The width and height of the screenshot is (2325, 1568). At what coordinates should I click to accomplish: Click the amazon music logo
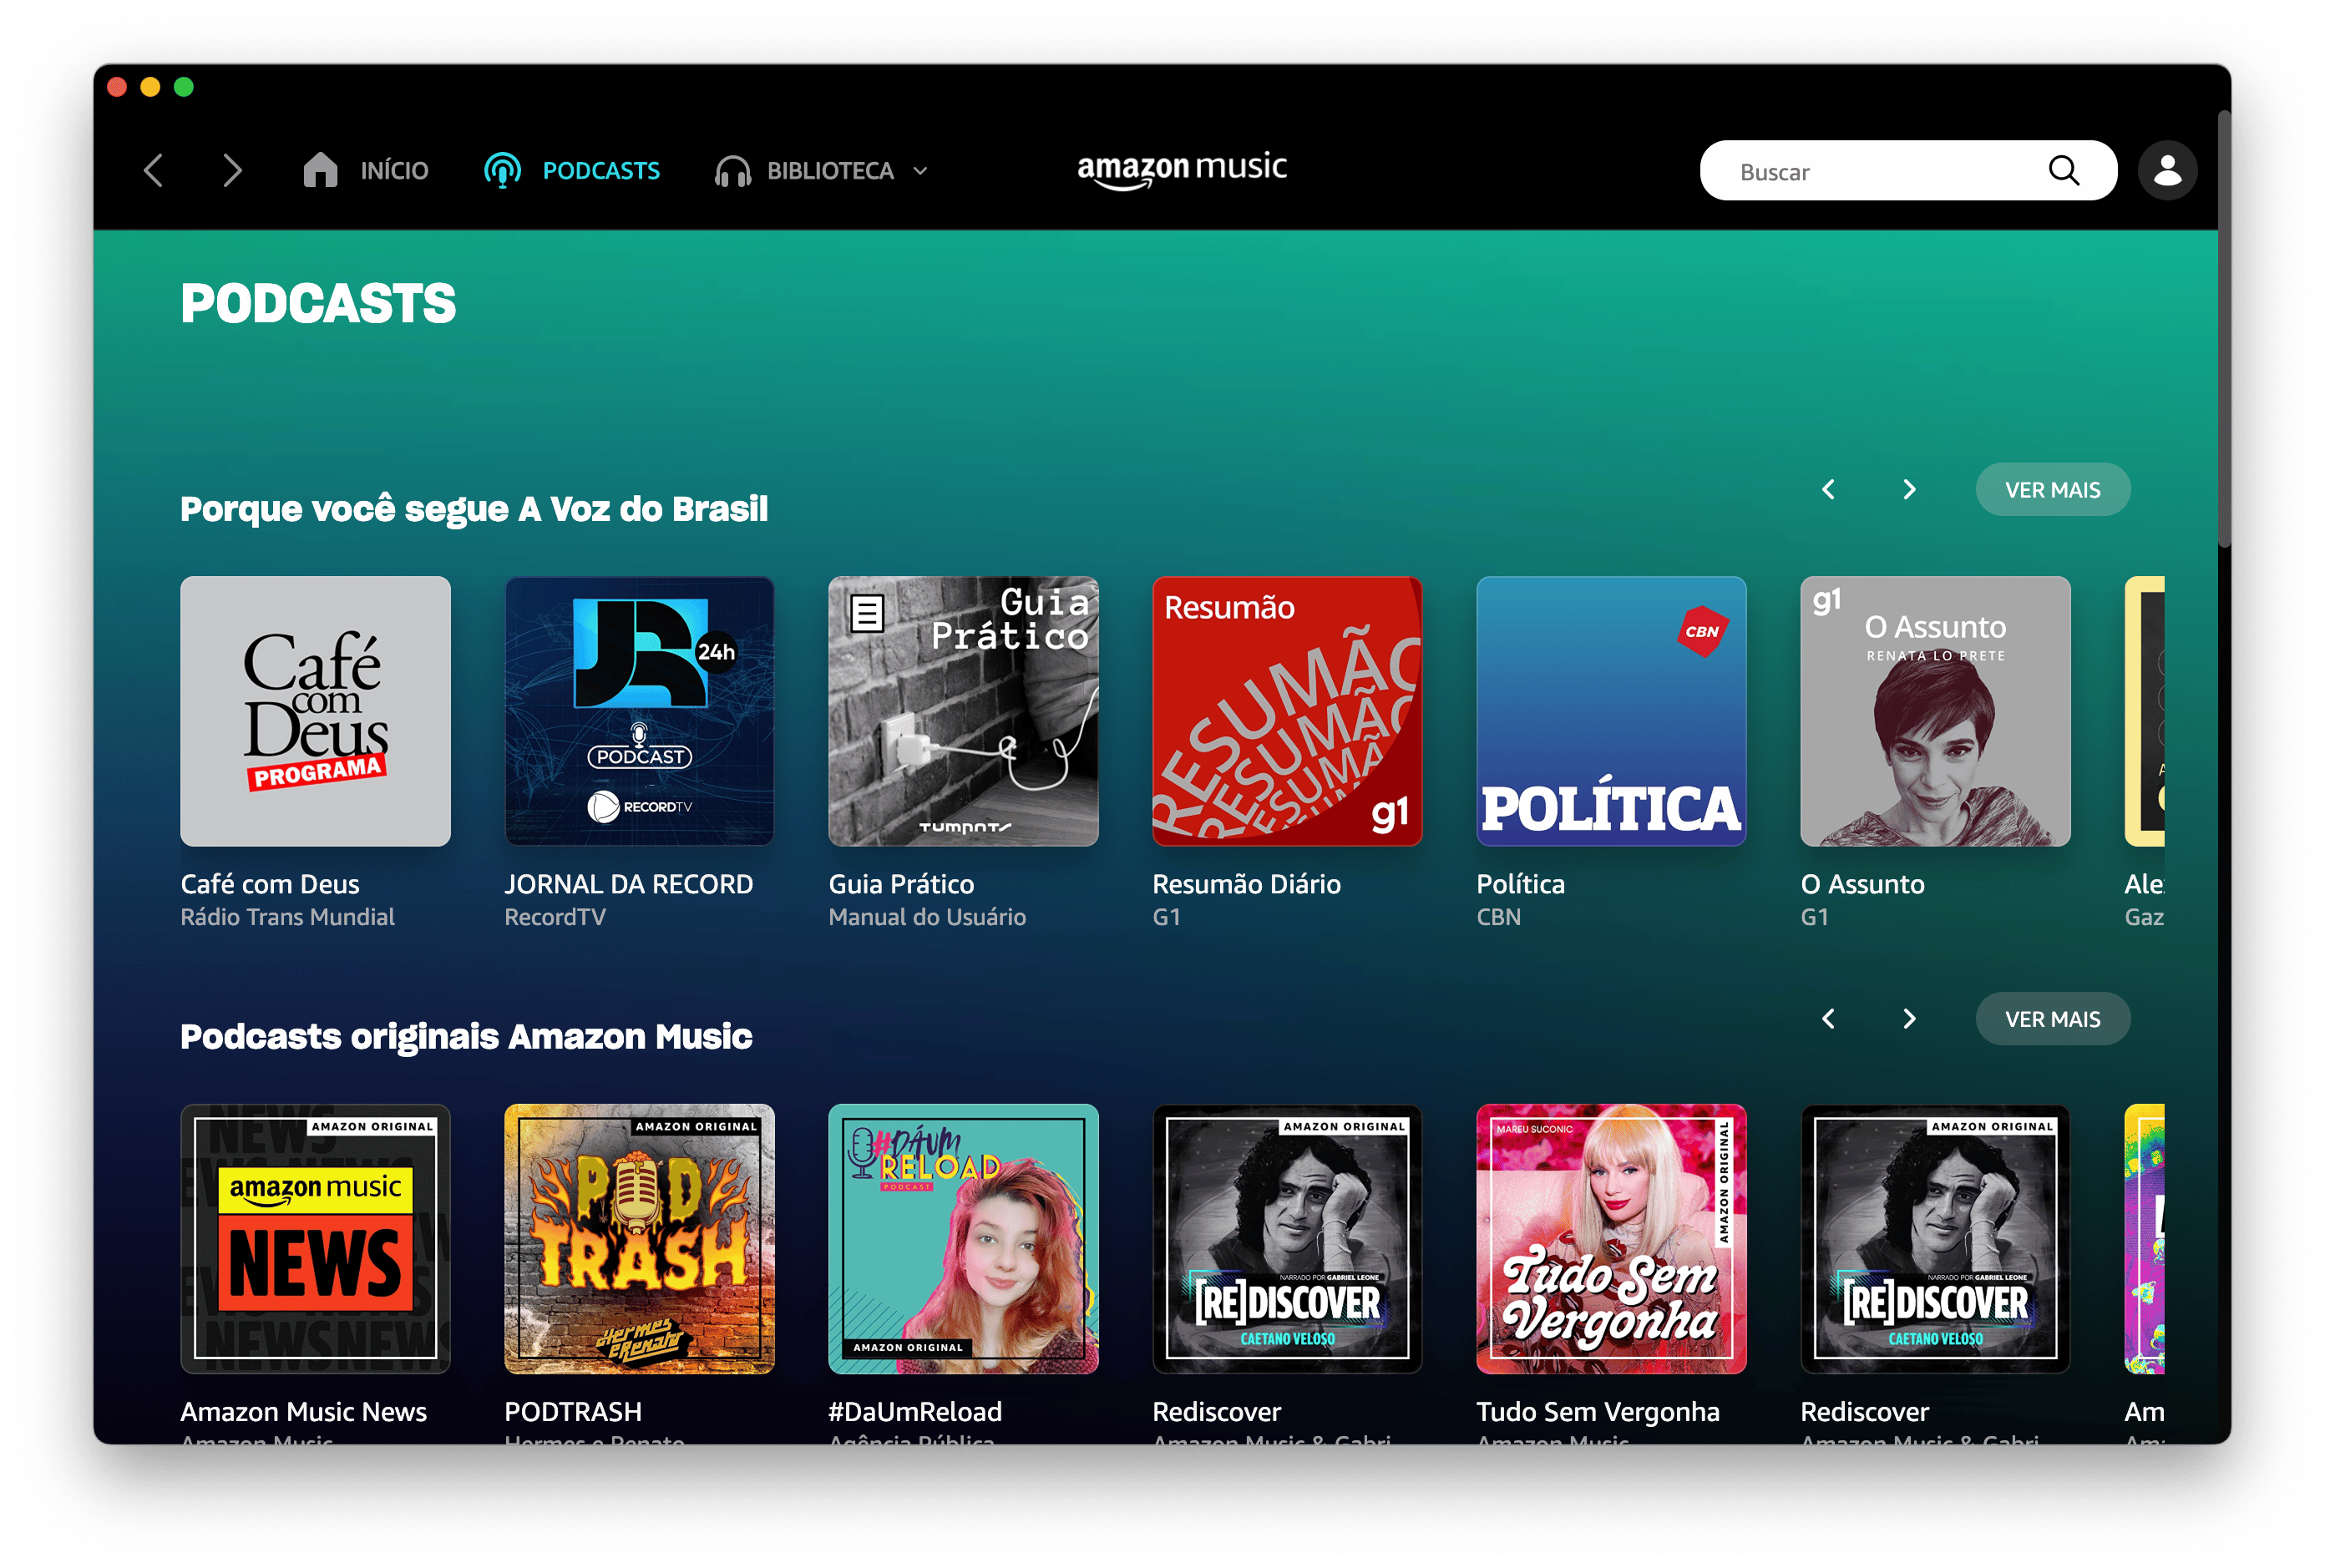tap(1181, 169)
